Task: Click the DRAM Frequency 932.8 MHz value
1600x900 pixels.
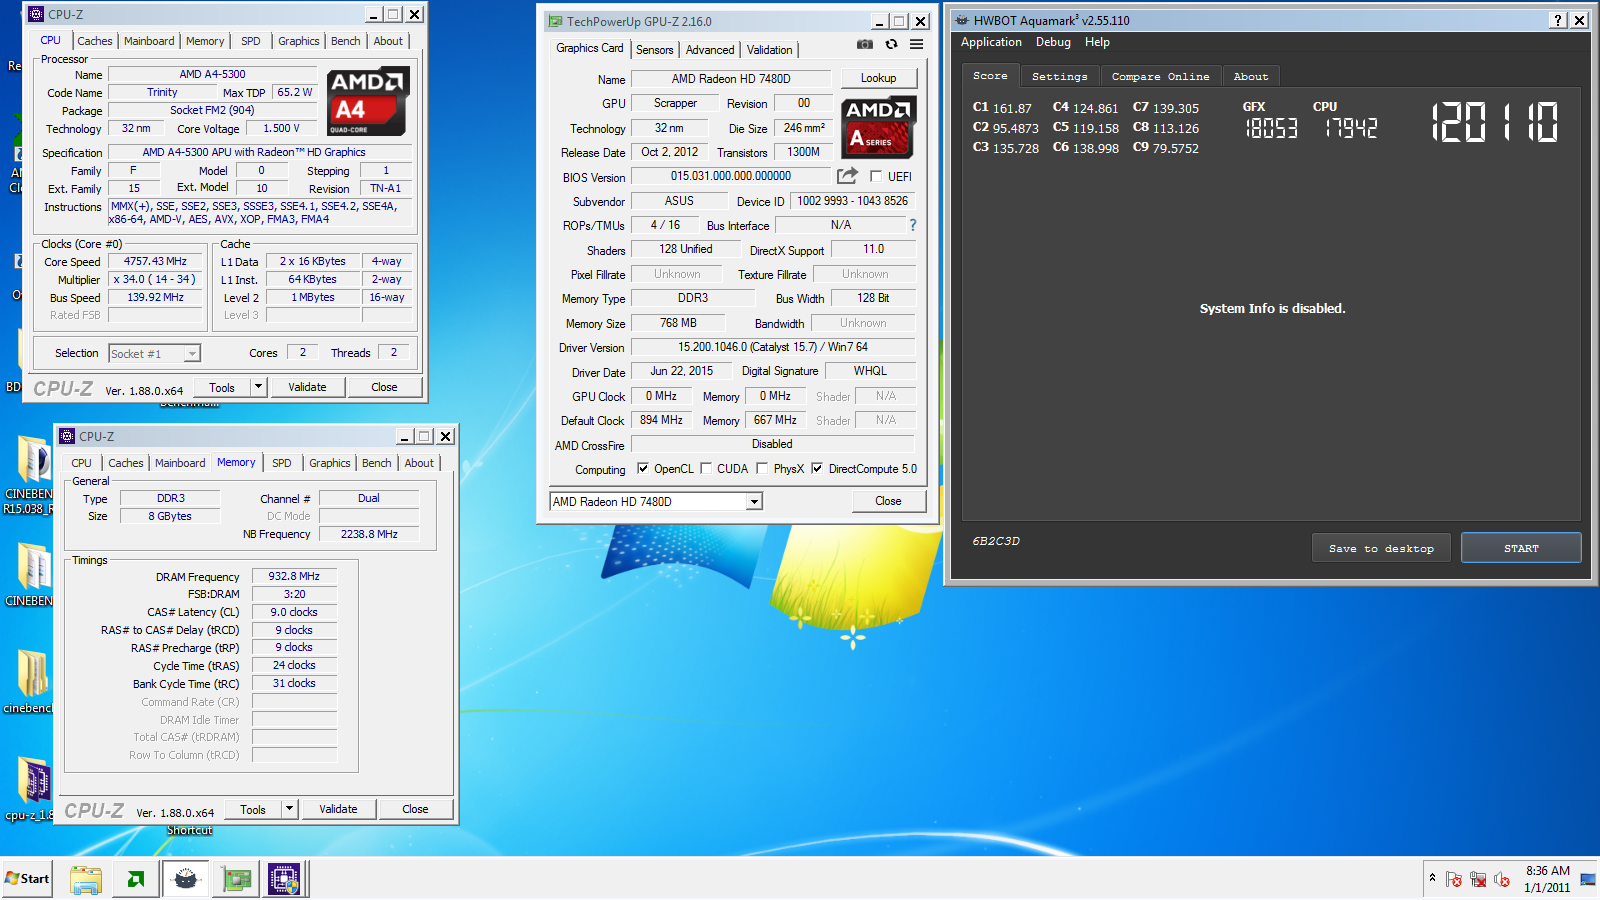Action: pos(294,576)
